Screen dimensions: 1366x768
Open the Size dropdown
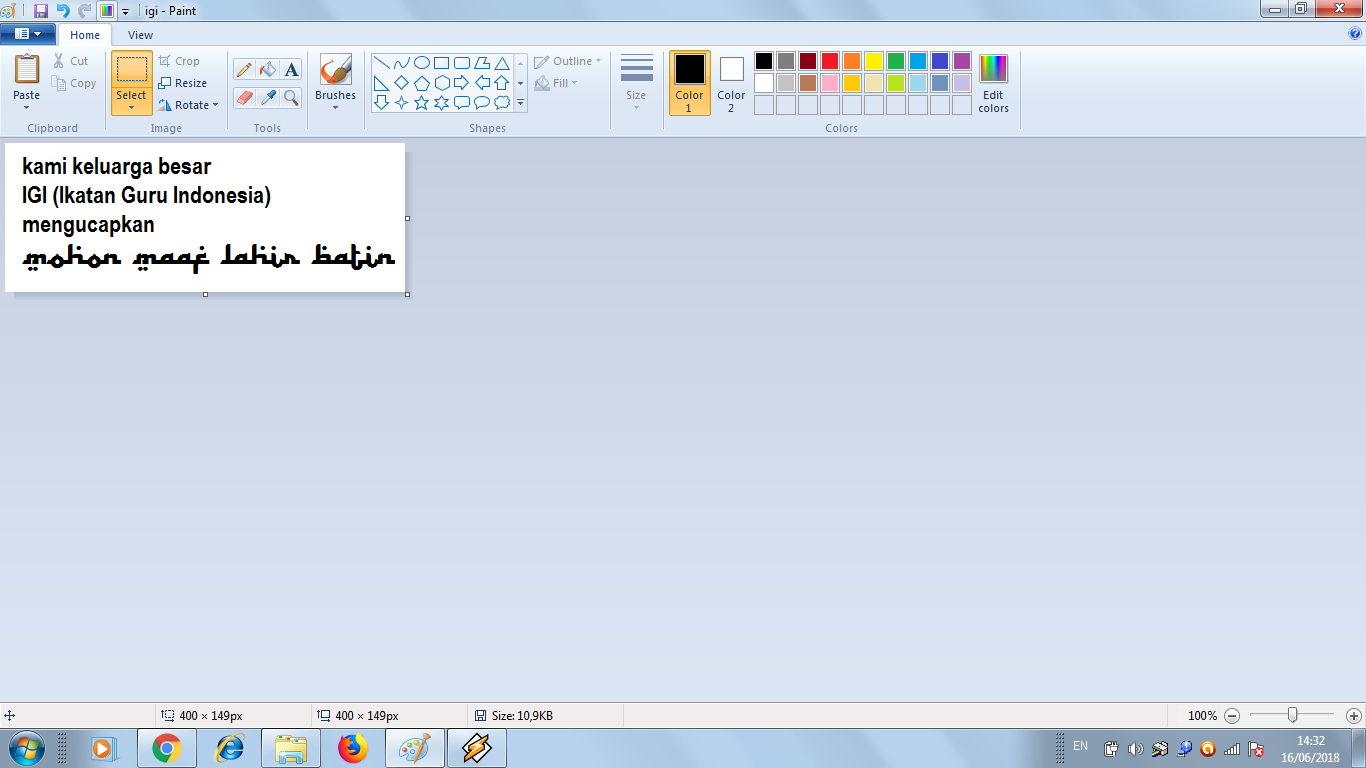point(636,83)
